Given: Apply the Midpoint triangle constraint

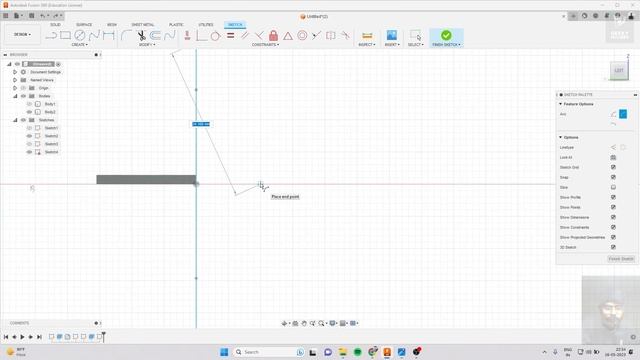Looking at the screenshot, I should (x=288, y=36).
